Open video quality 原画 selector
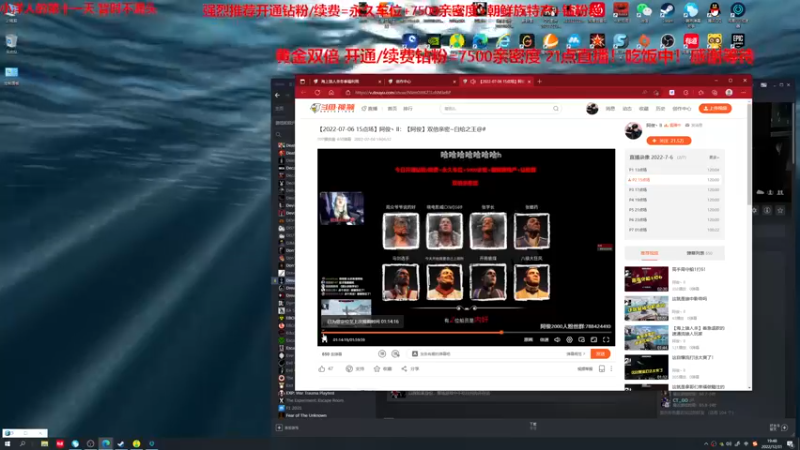This screenshot has height=450, width=800. (529, 340)
